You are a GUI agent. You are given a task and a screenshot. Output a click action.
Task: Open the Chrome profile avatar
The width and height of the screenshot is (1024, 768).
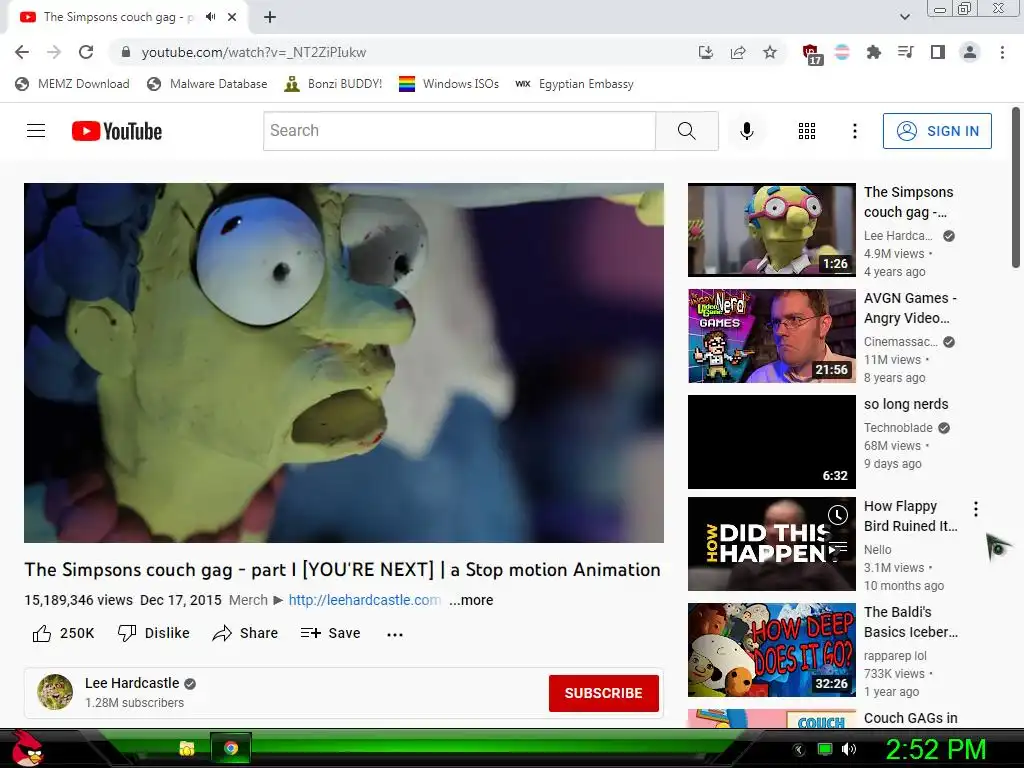(x=970, y=52)
